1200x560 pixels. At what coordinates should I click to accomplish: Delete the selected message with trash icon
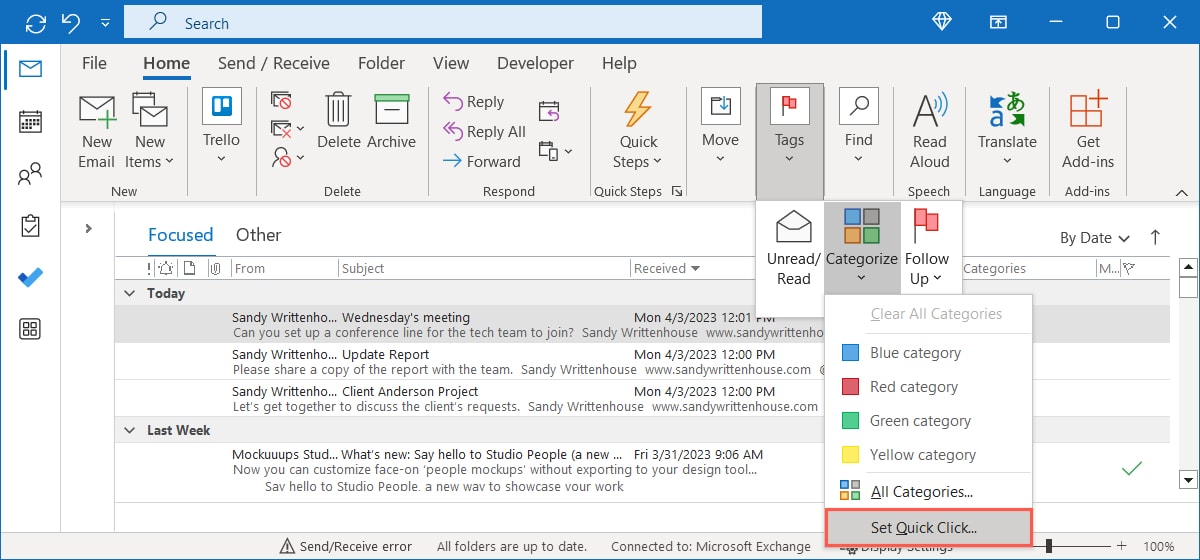coord(338,121)
